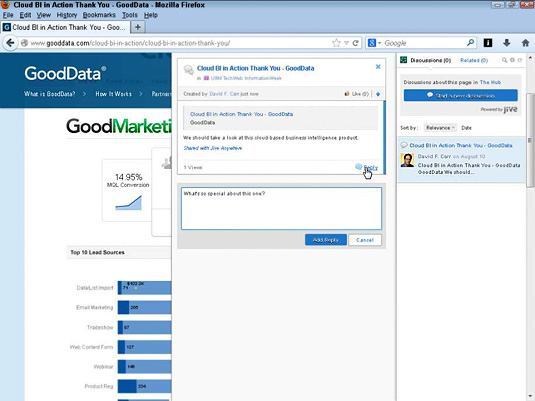Screen dimensions: 535x401
Task: Click the 'Webinar' chart label
Action: coord(103,367)
